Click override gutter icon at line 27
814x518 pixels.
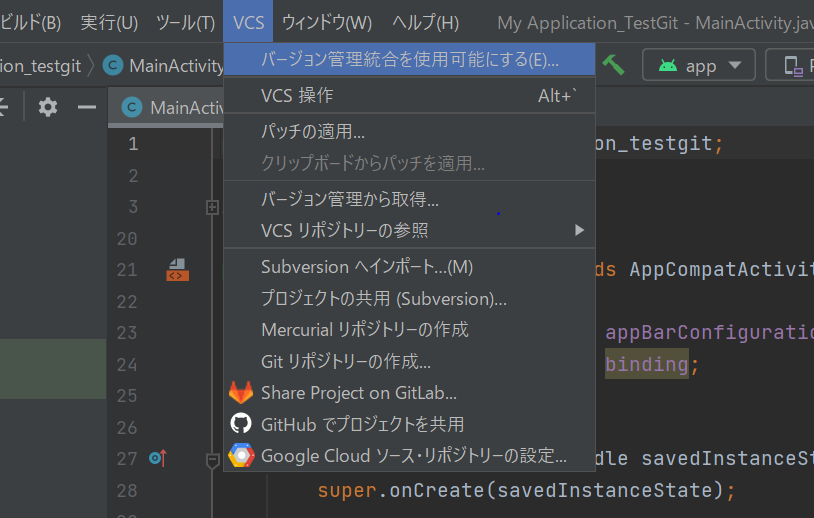pyautogui.click(x=158, y=458)
